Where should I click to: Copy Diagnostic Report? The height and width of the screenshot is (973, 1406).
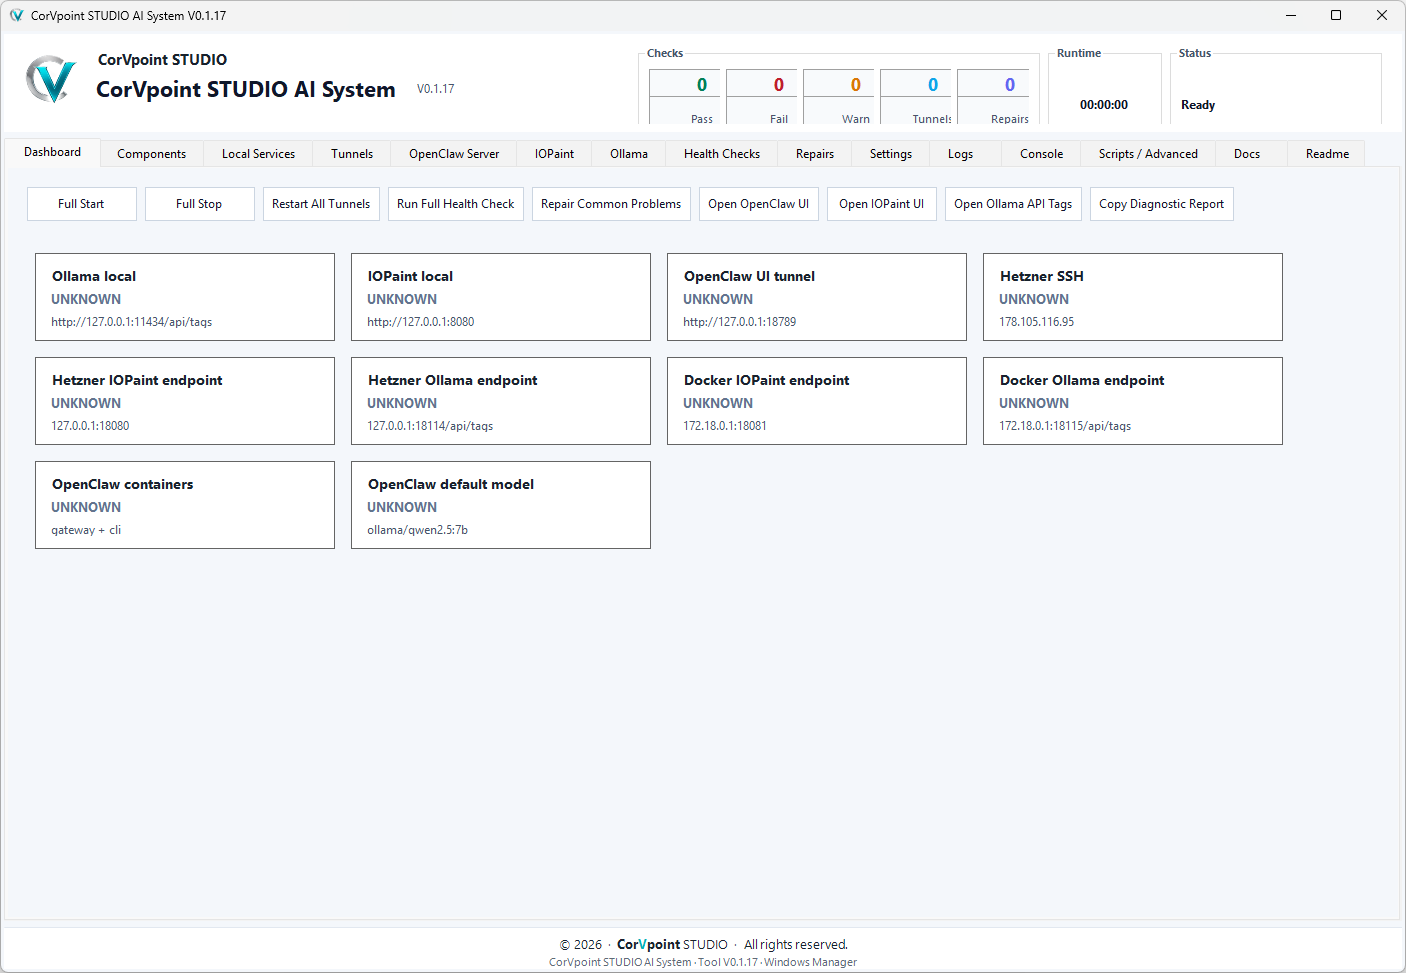click(x=1162, y=204)
